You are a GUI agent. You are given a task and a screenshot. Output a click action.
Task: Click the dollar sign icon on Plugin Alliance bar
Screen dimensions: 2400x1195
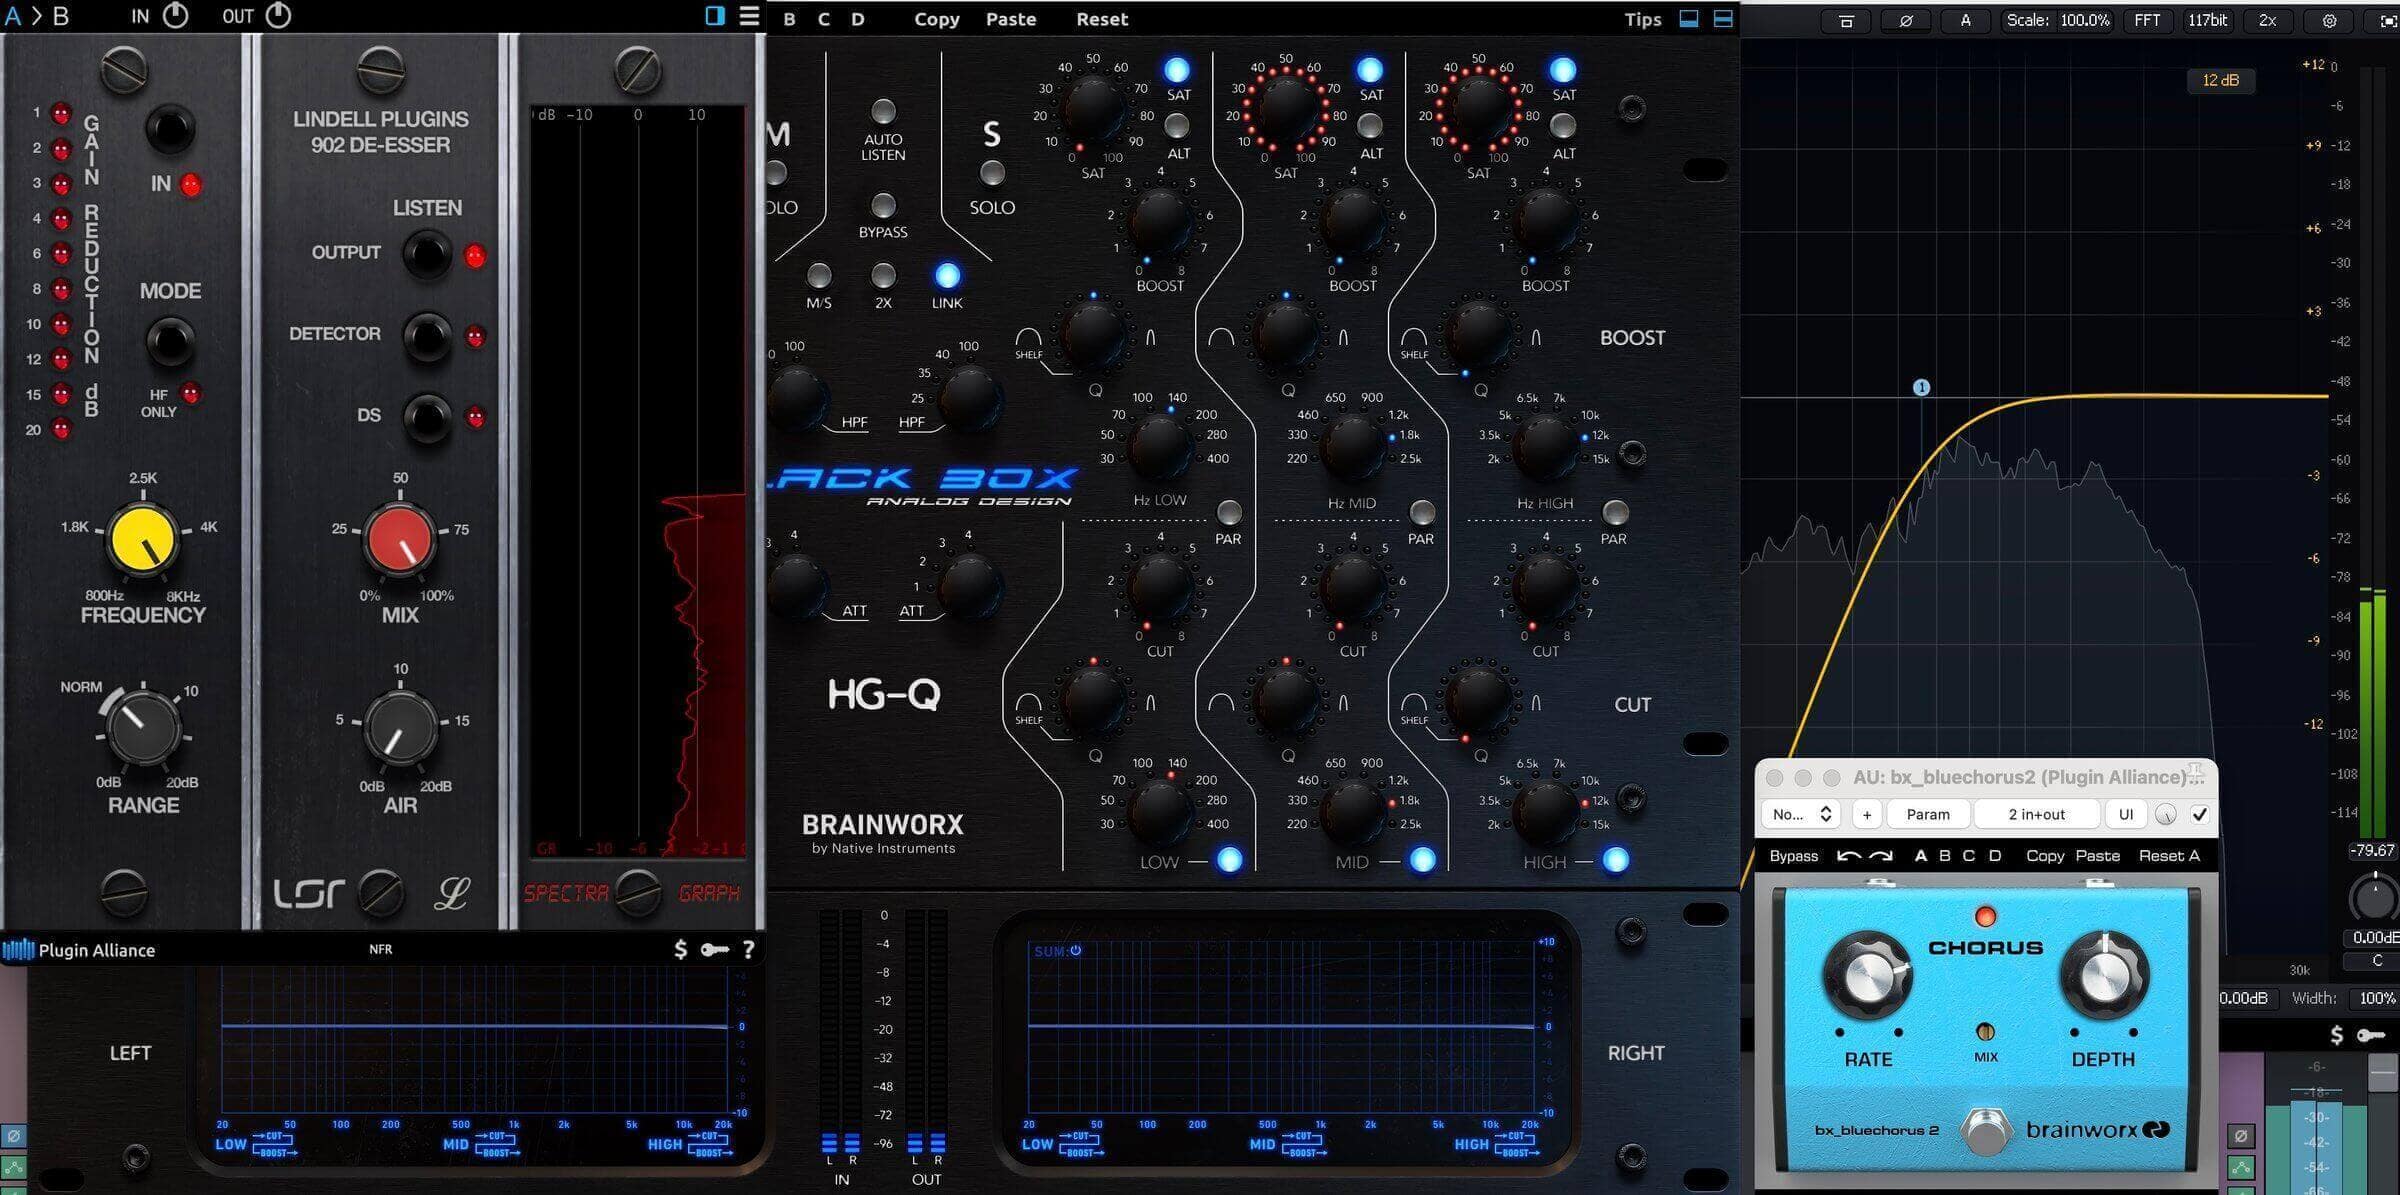681,949
